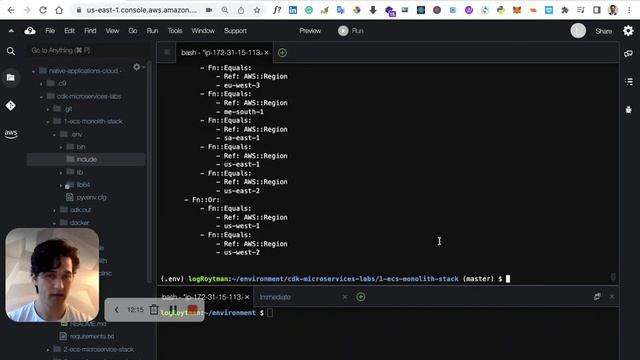Go back in the browser
Viewport: 640px width, 360px height.
click(11, 10)
